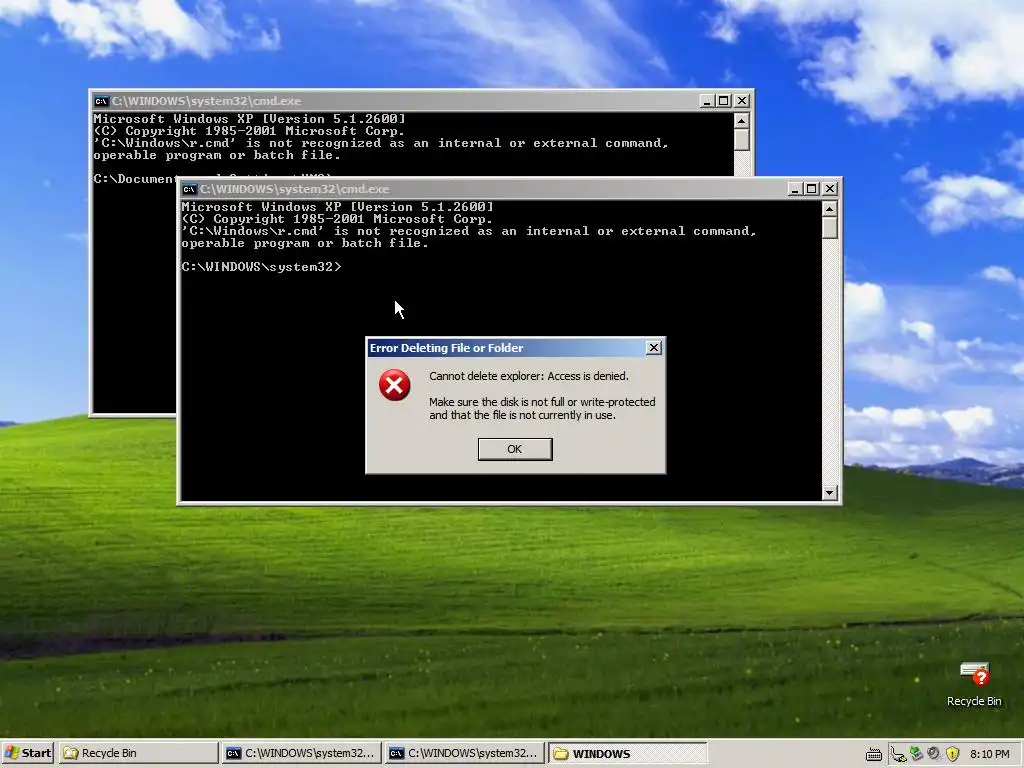Image resolution: width=1024 pixels, height=768 pixels.
Task: Close the Error Deleting File or Folder dialog
Action: click(653, 348)
